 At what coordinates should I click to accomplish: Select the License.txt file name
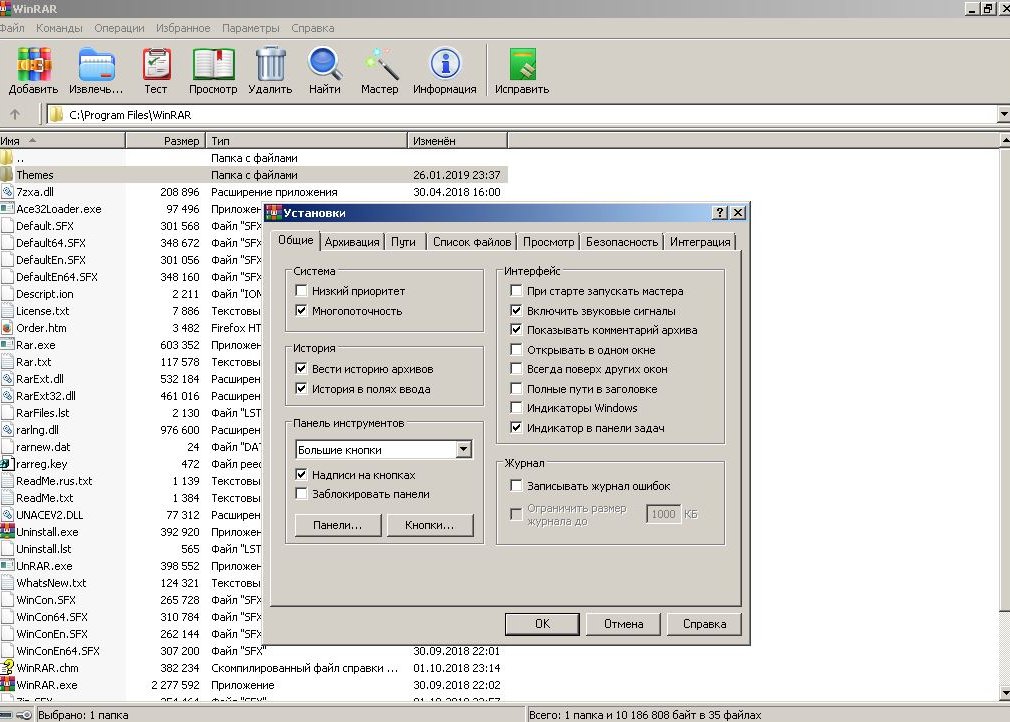pyautogui.click(x=43, y=311)
